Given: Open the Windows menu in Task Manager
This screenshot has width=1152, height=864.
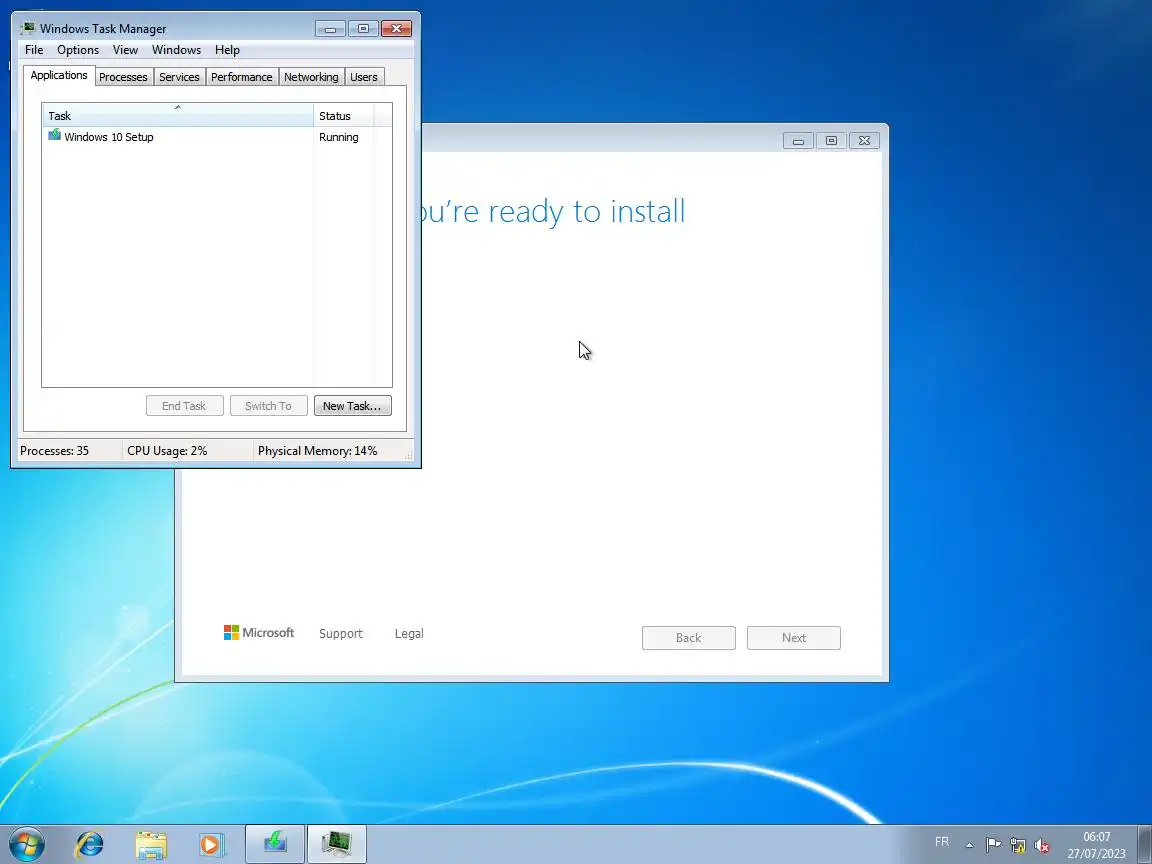Looking at the screenshot, I should [x=176, y=50].
